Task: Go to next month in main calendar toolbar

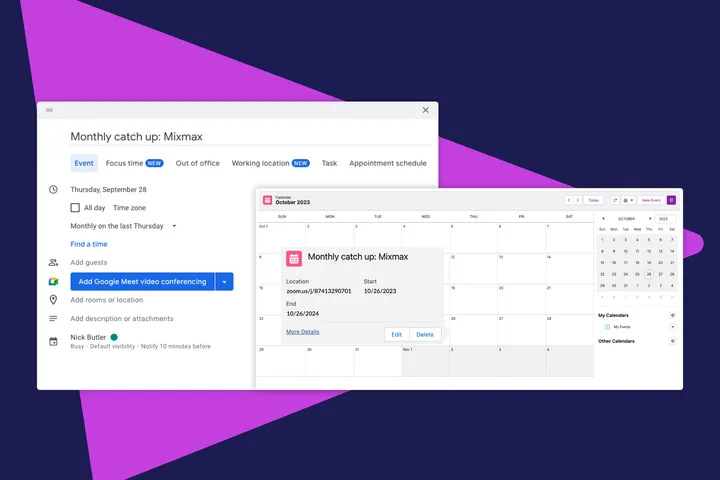Action: [578, 200]
